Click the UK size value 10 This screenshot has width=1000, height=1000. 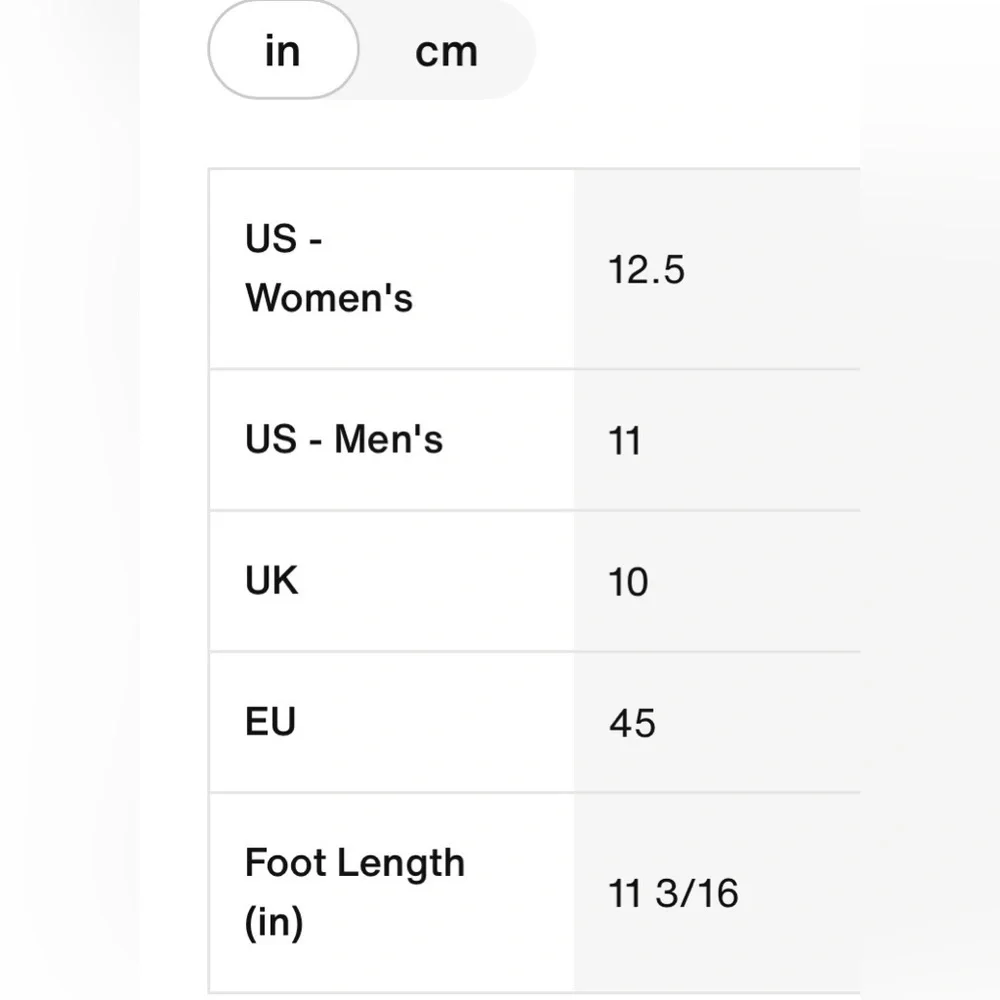tap(628, 582)
